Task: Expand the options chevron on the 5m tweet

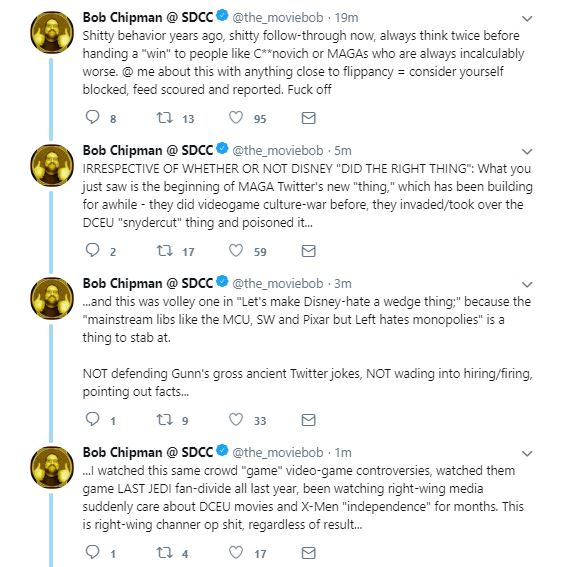Action: click(x=527, y=152)
